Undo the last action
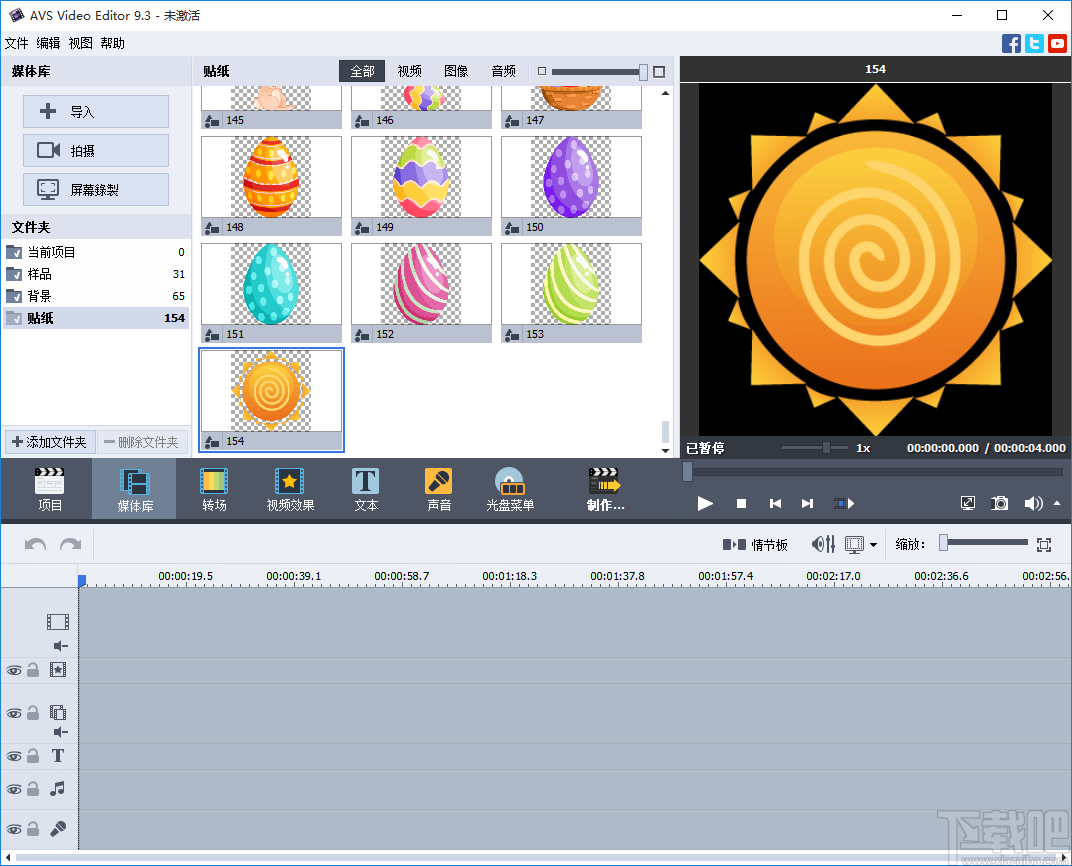This screenshot has height=866, width=1072. [35, 545]
